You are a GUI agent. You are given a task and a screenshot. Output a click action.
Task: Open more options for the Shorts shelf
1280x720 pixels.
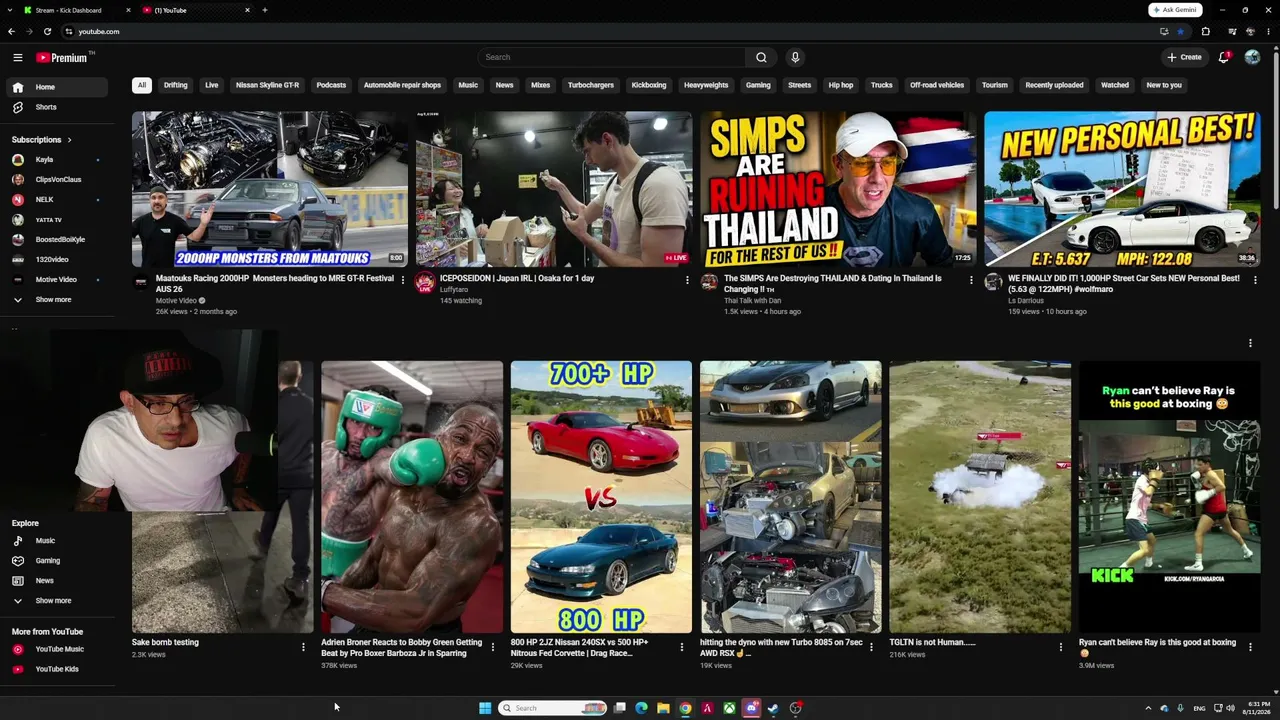pyautogui.click(x=1250, y=343)
